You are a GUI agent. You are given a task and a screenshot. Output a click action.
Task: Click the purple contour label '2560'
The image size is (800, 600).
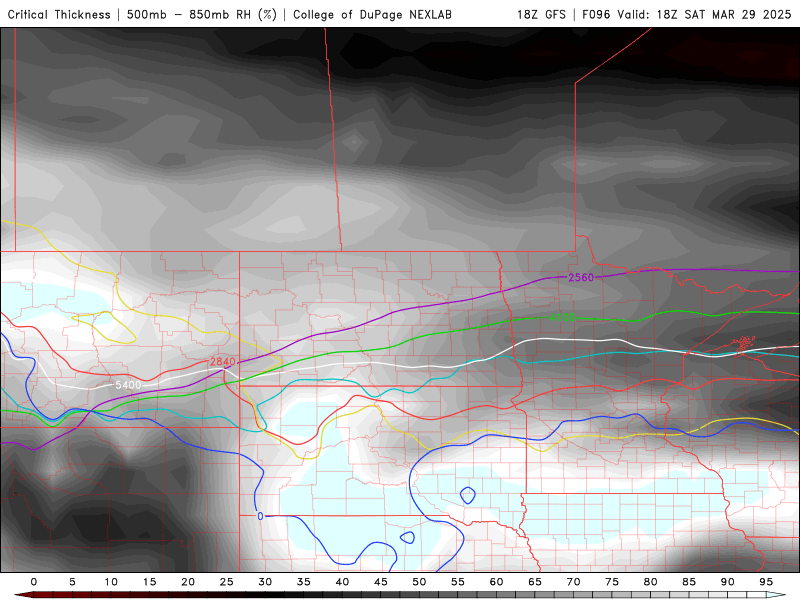[x=581, y=278]
